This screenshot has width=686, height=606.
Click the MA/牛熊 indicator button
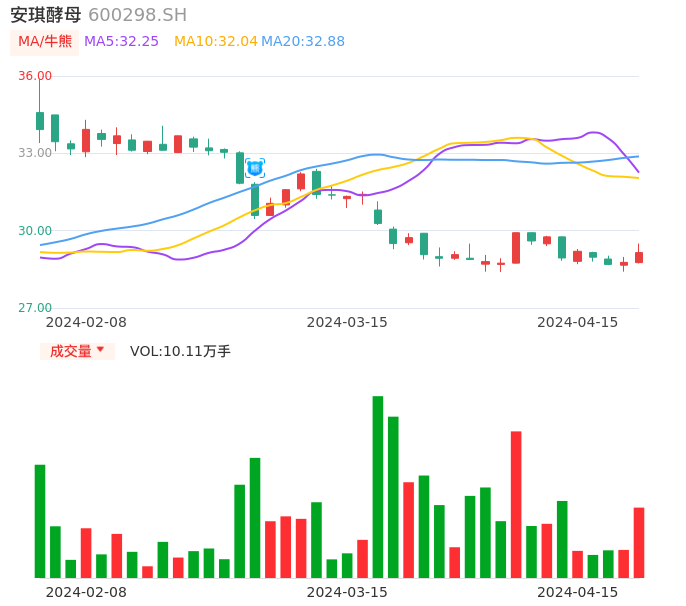tap(45, 42)
